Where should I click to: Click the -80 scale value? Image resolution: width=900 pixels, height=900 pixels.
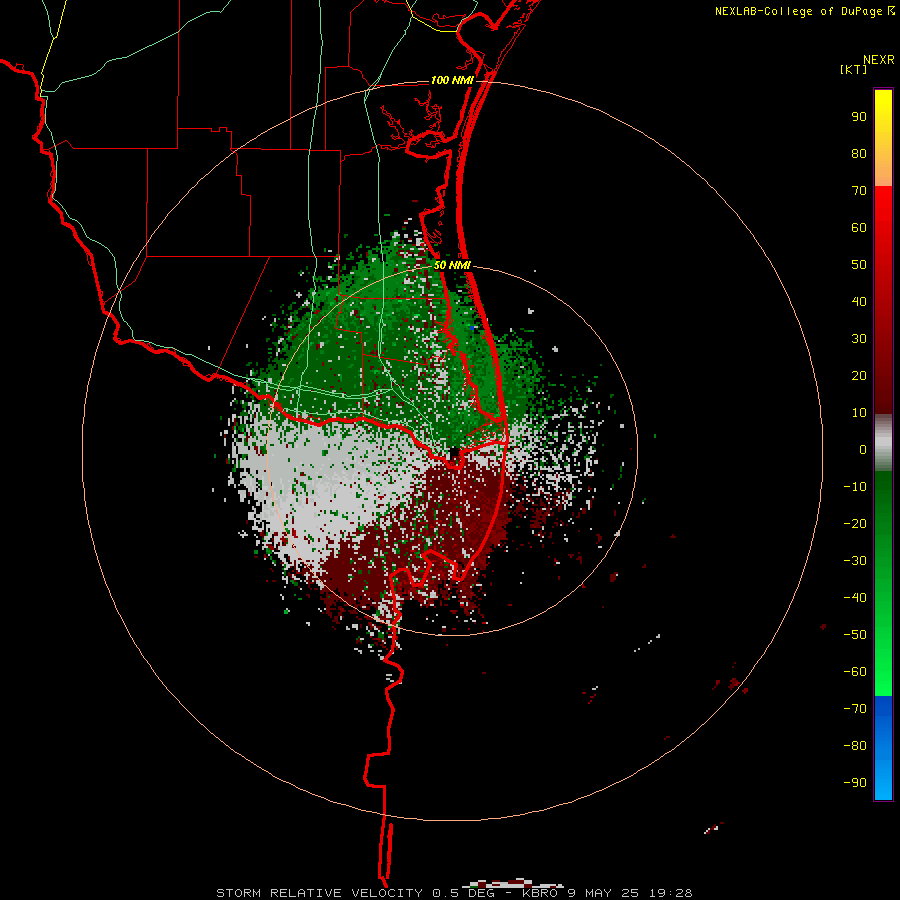855,746
